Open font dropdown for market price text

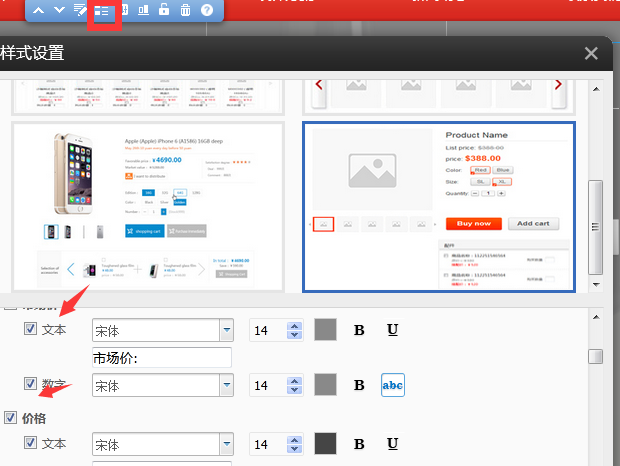click(227, 330)
